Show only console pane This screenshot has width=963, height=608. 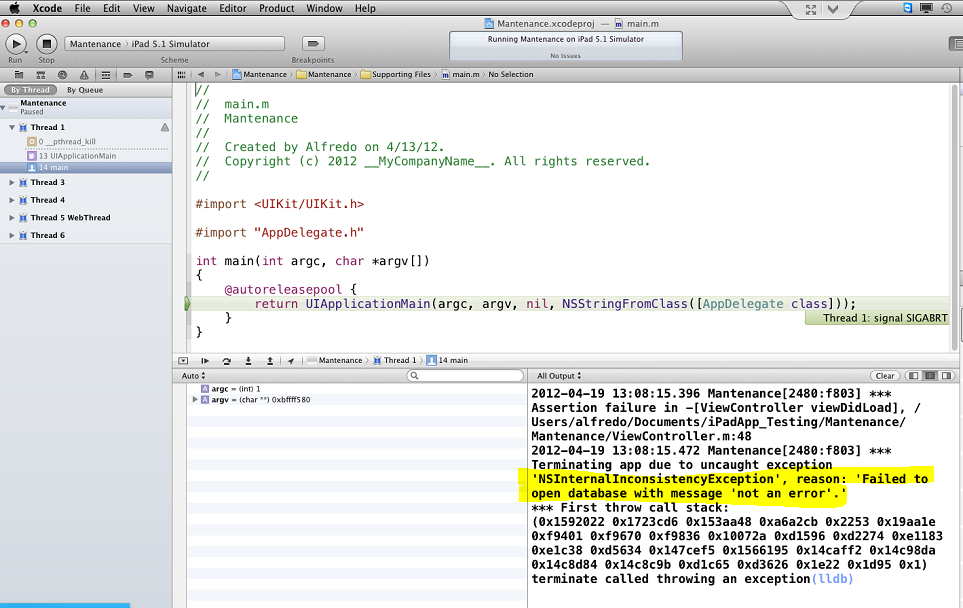pos(946,376)
